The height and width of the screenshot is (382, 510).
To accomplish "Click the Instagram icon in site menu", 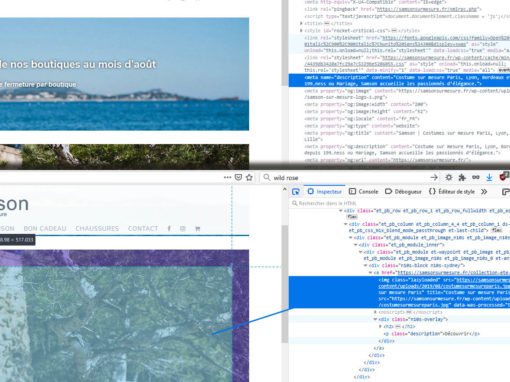I will click(183, 228).
